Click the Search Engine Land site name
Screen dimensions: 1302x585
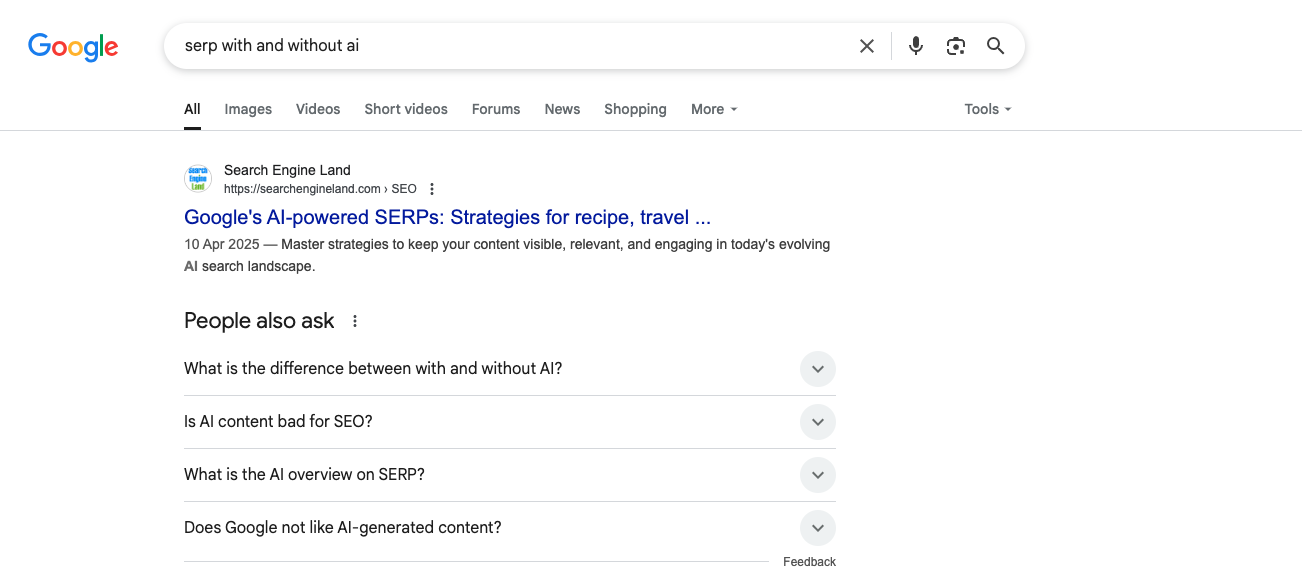(287, 170)
